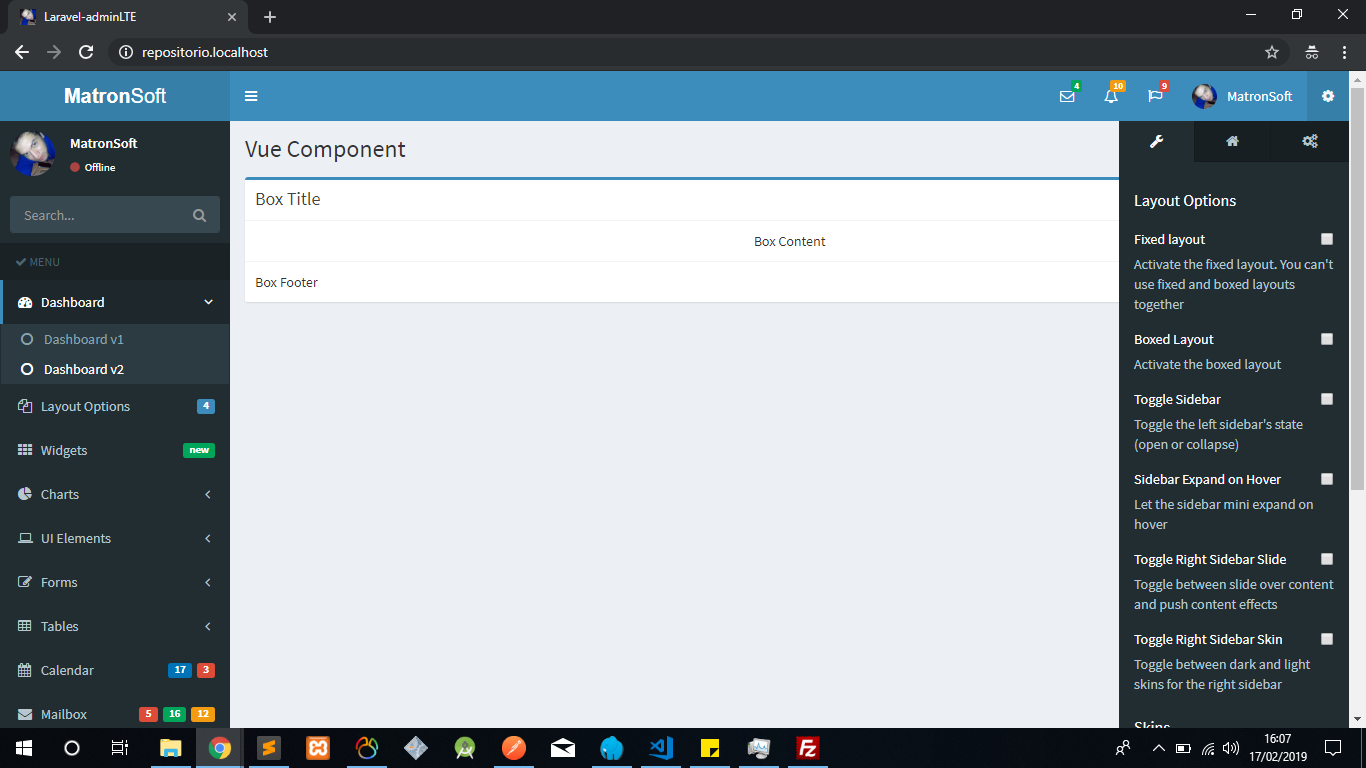Image resolution: width=1366 pixels, height=768 pixels.
Task: Enable the Boxed Layout checkbox
Action: pyautogui.click(x=1327, y=339)
